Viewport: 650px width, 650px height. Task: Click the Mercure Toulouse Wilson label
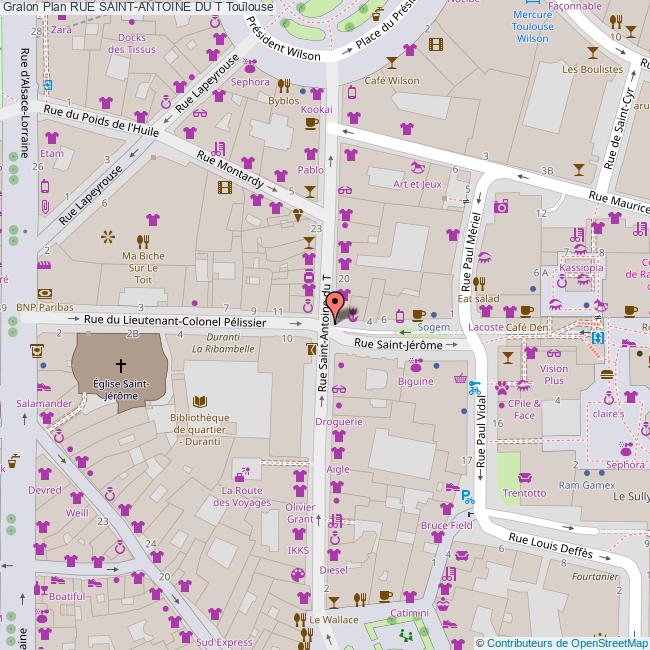532,27
